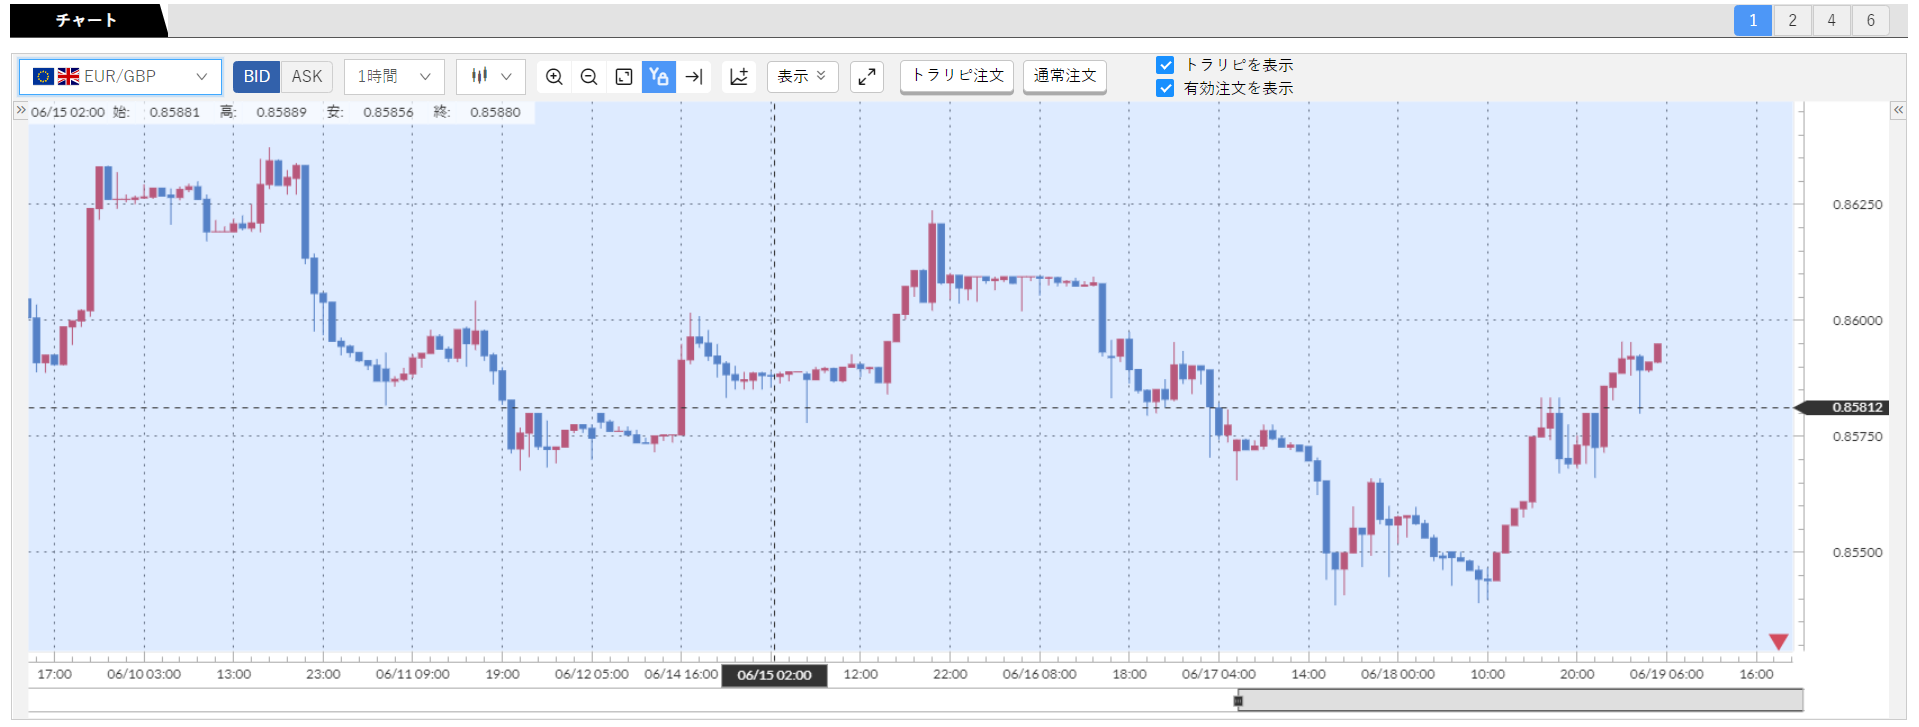Switch to 1-chart layout
This screenshot has height=727, width=1919.
1753,21
